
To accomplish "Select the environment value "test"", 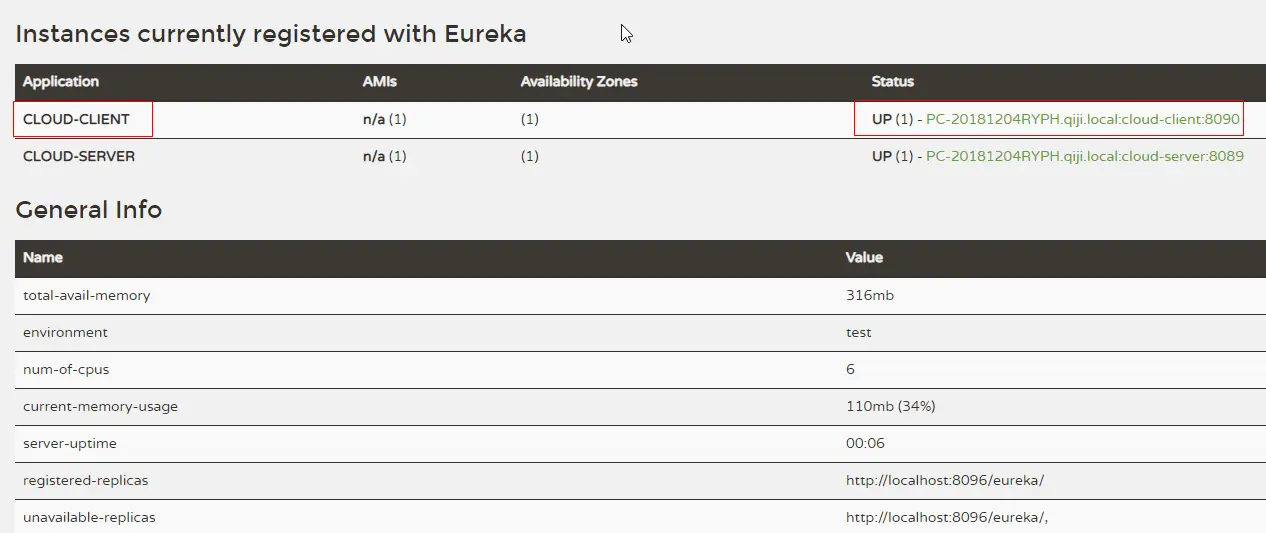I will pos(859,332).
